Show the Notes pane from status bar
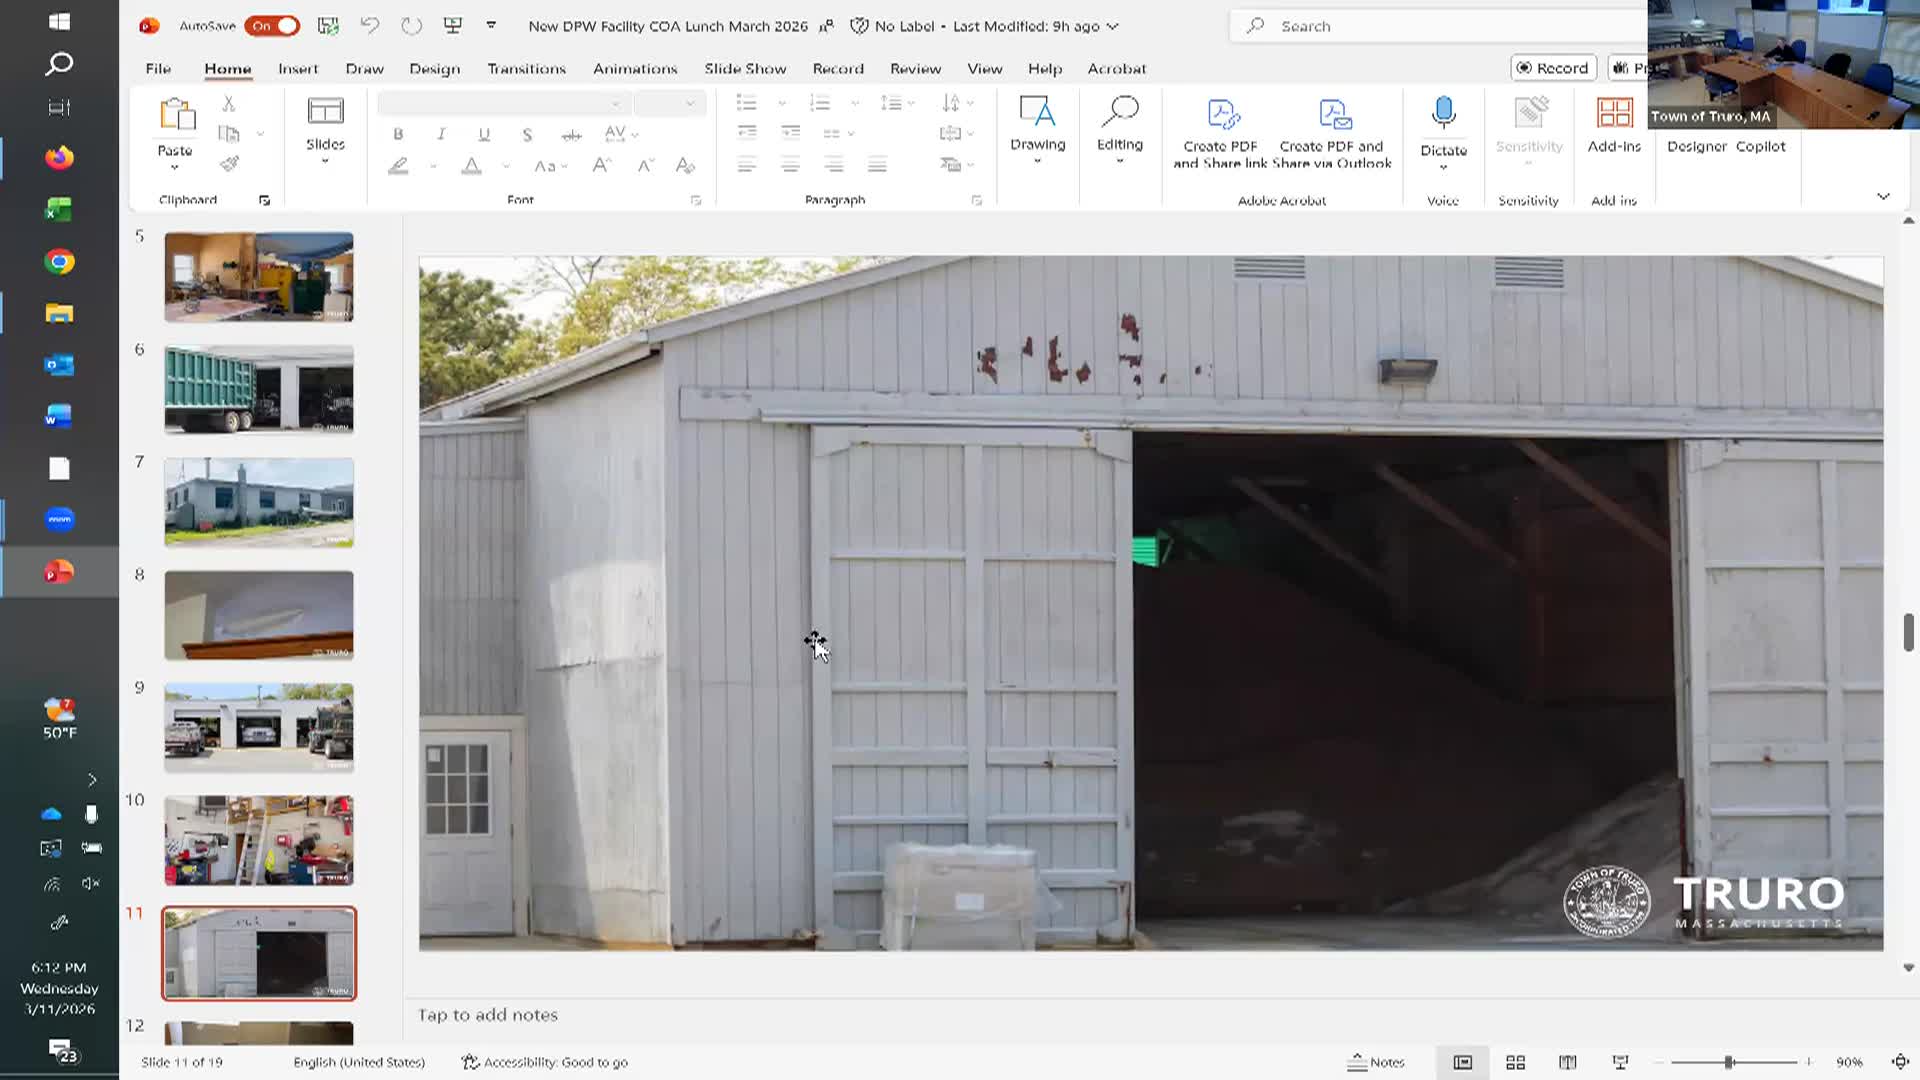The image size is (1920, 1080). tap(1377, 1062)
